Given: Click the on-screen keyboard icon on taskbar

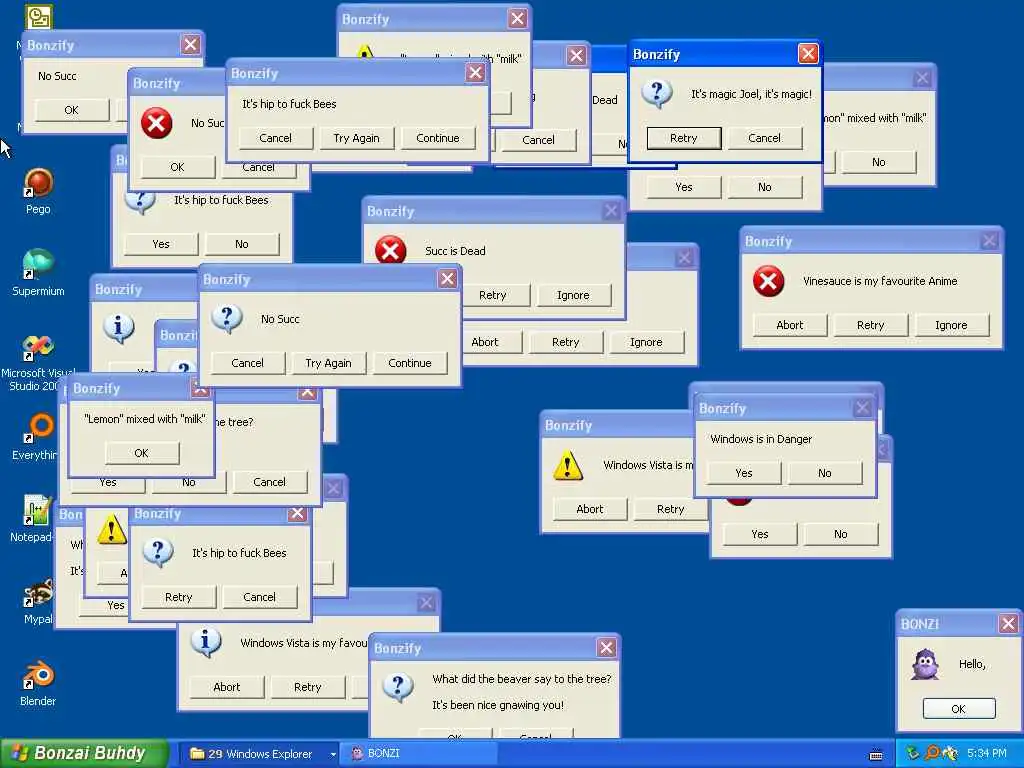Looking at the screenshot, I should tap(876, 754).
